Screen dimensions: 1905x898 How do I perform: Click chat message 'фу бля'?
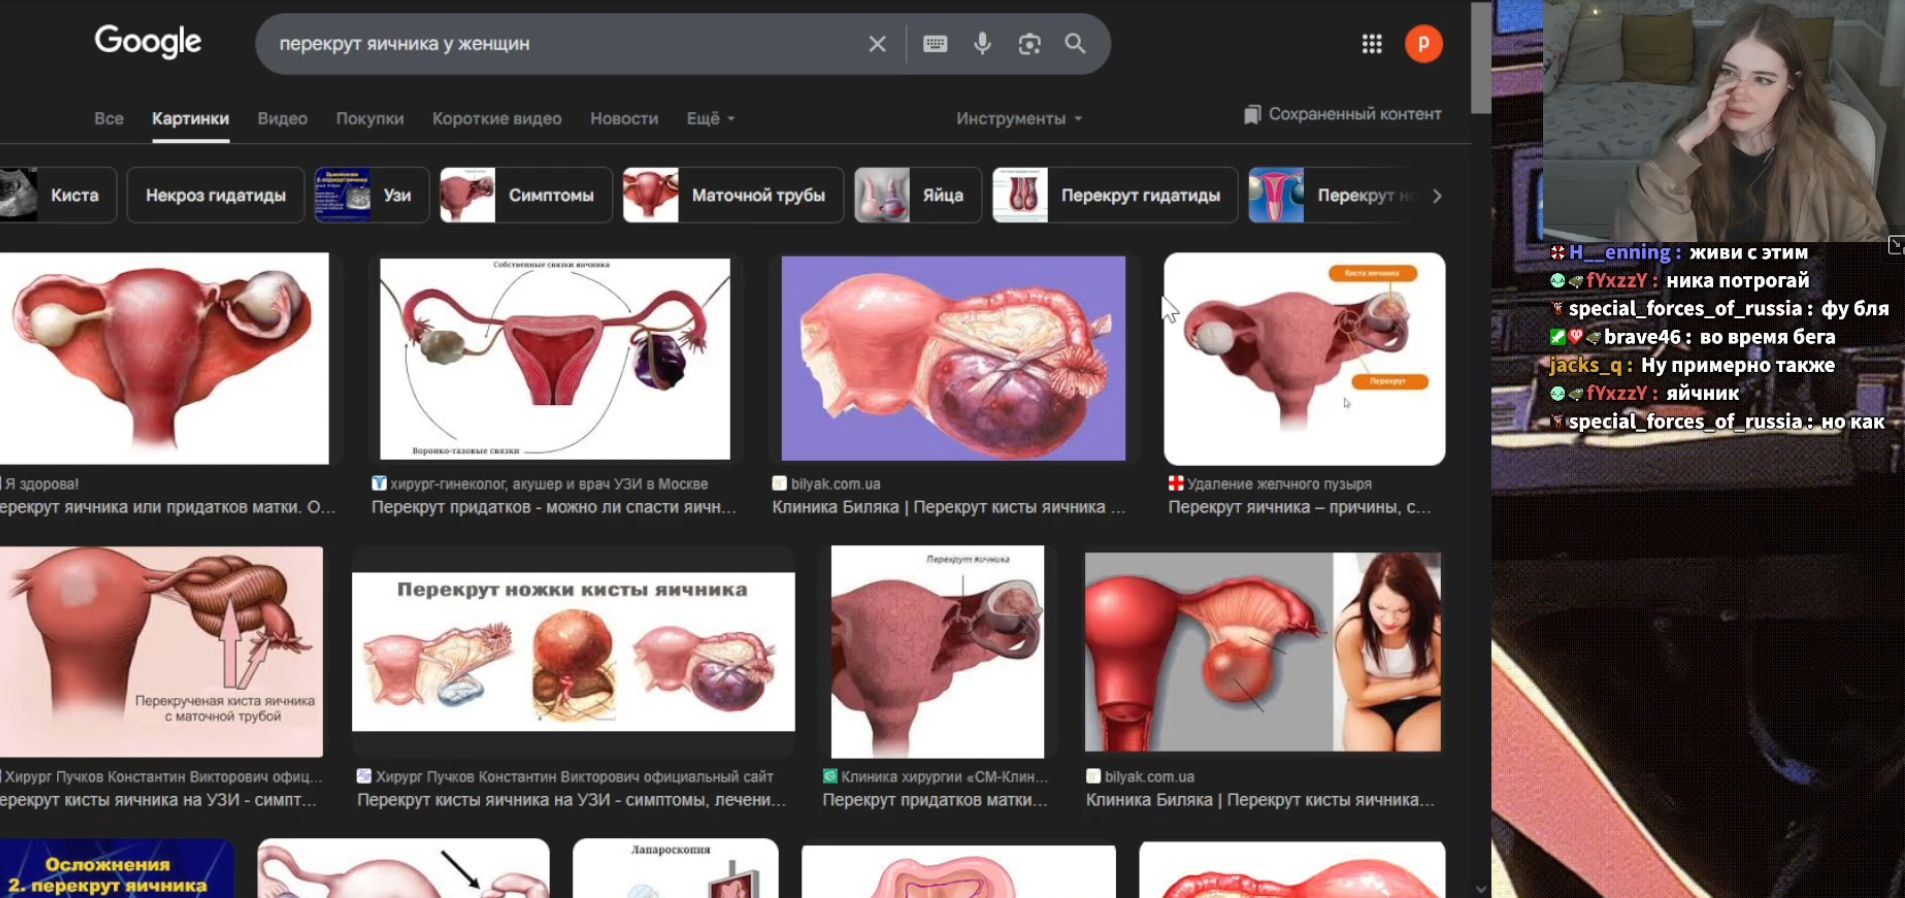click(x=1855, y=309)
